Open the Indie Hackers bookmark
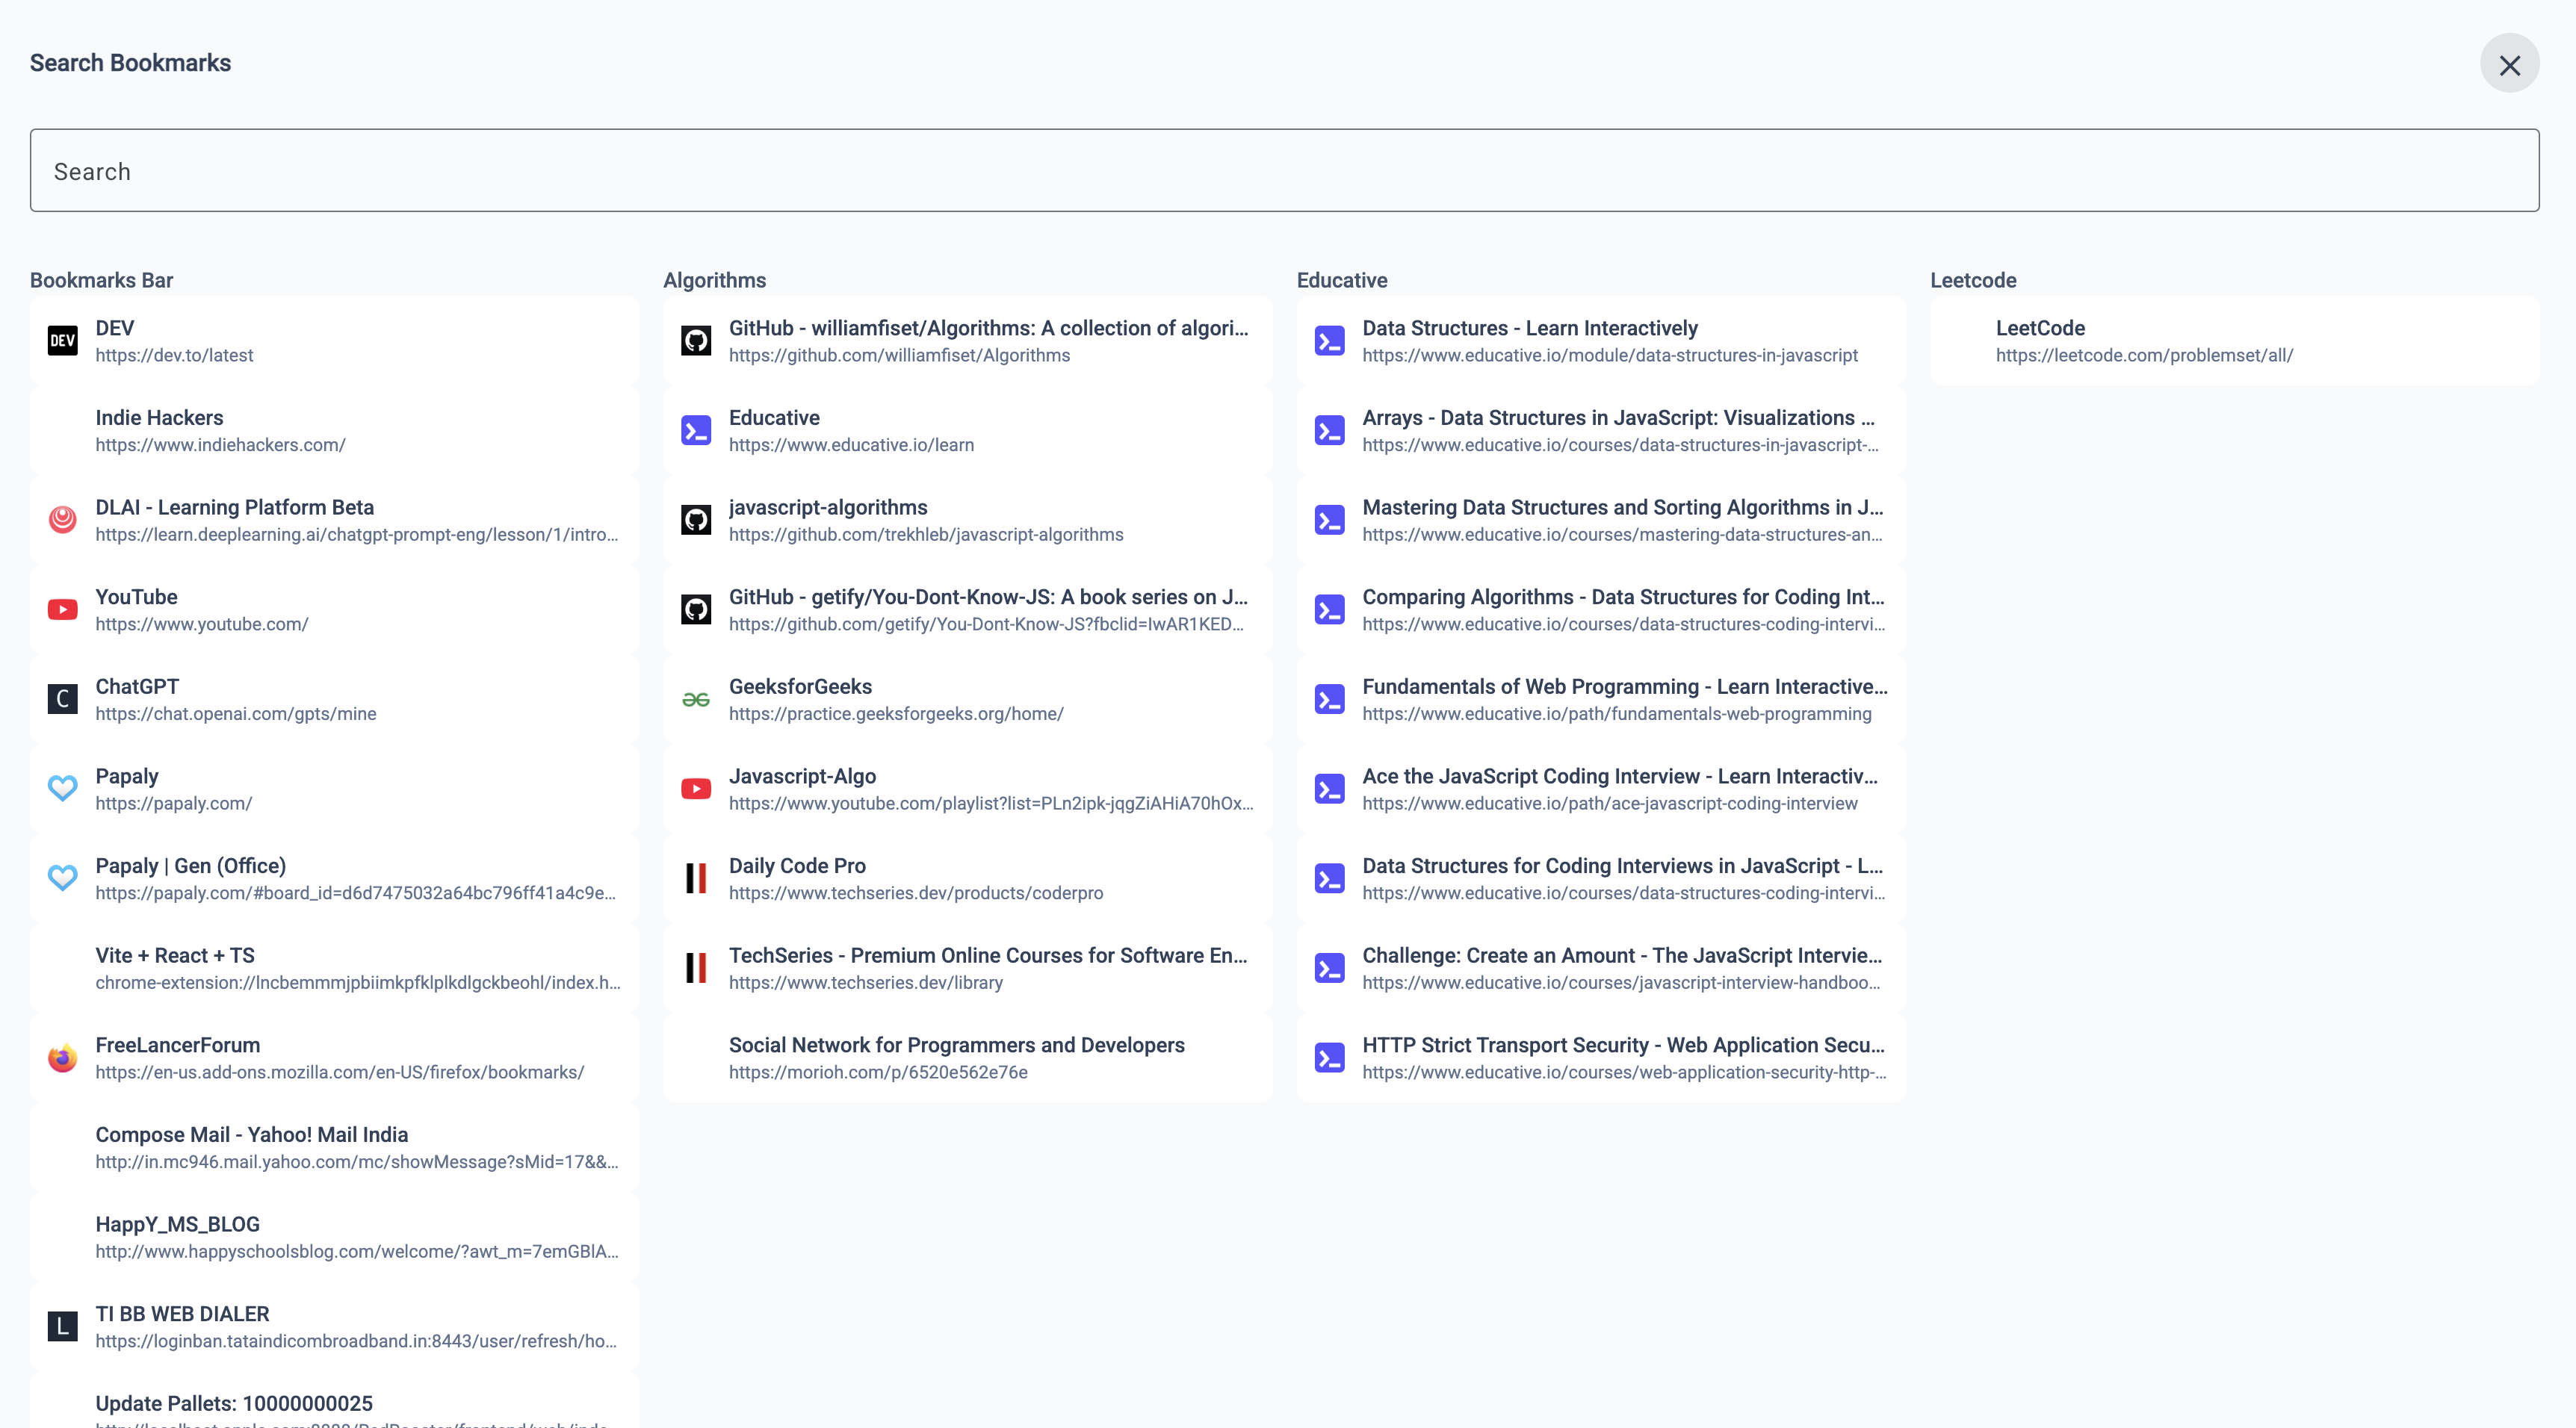Viewport: 2576px width, 1428px height. [334, 431]
